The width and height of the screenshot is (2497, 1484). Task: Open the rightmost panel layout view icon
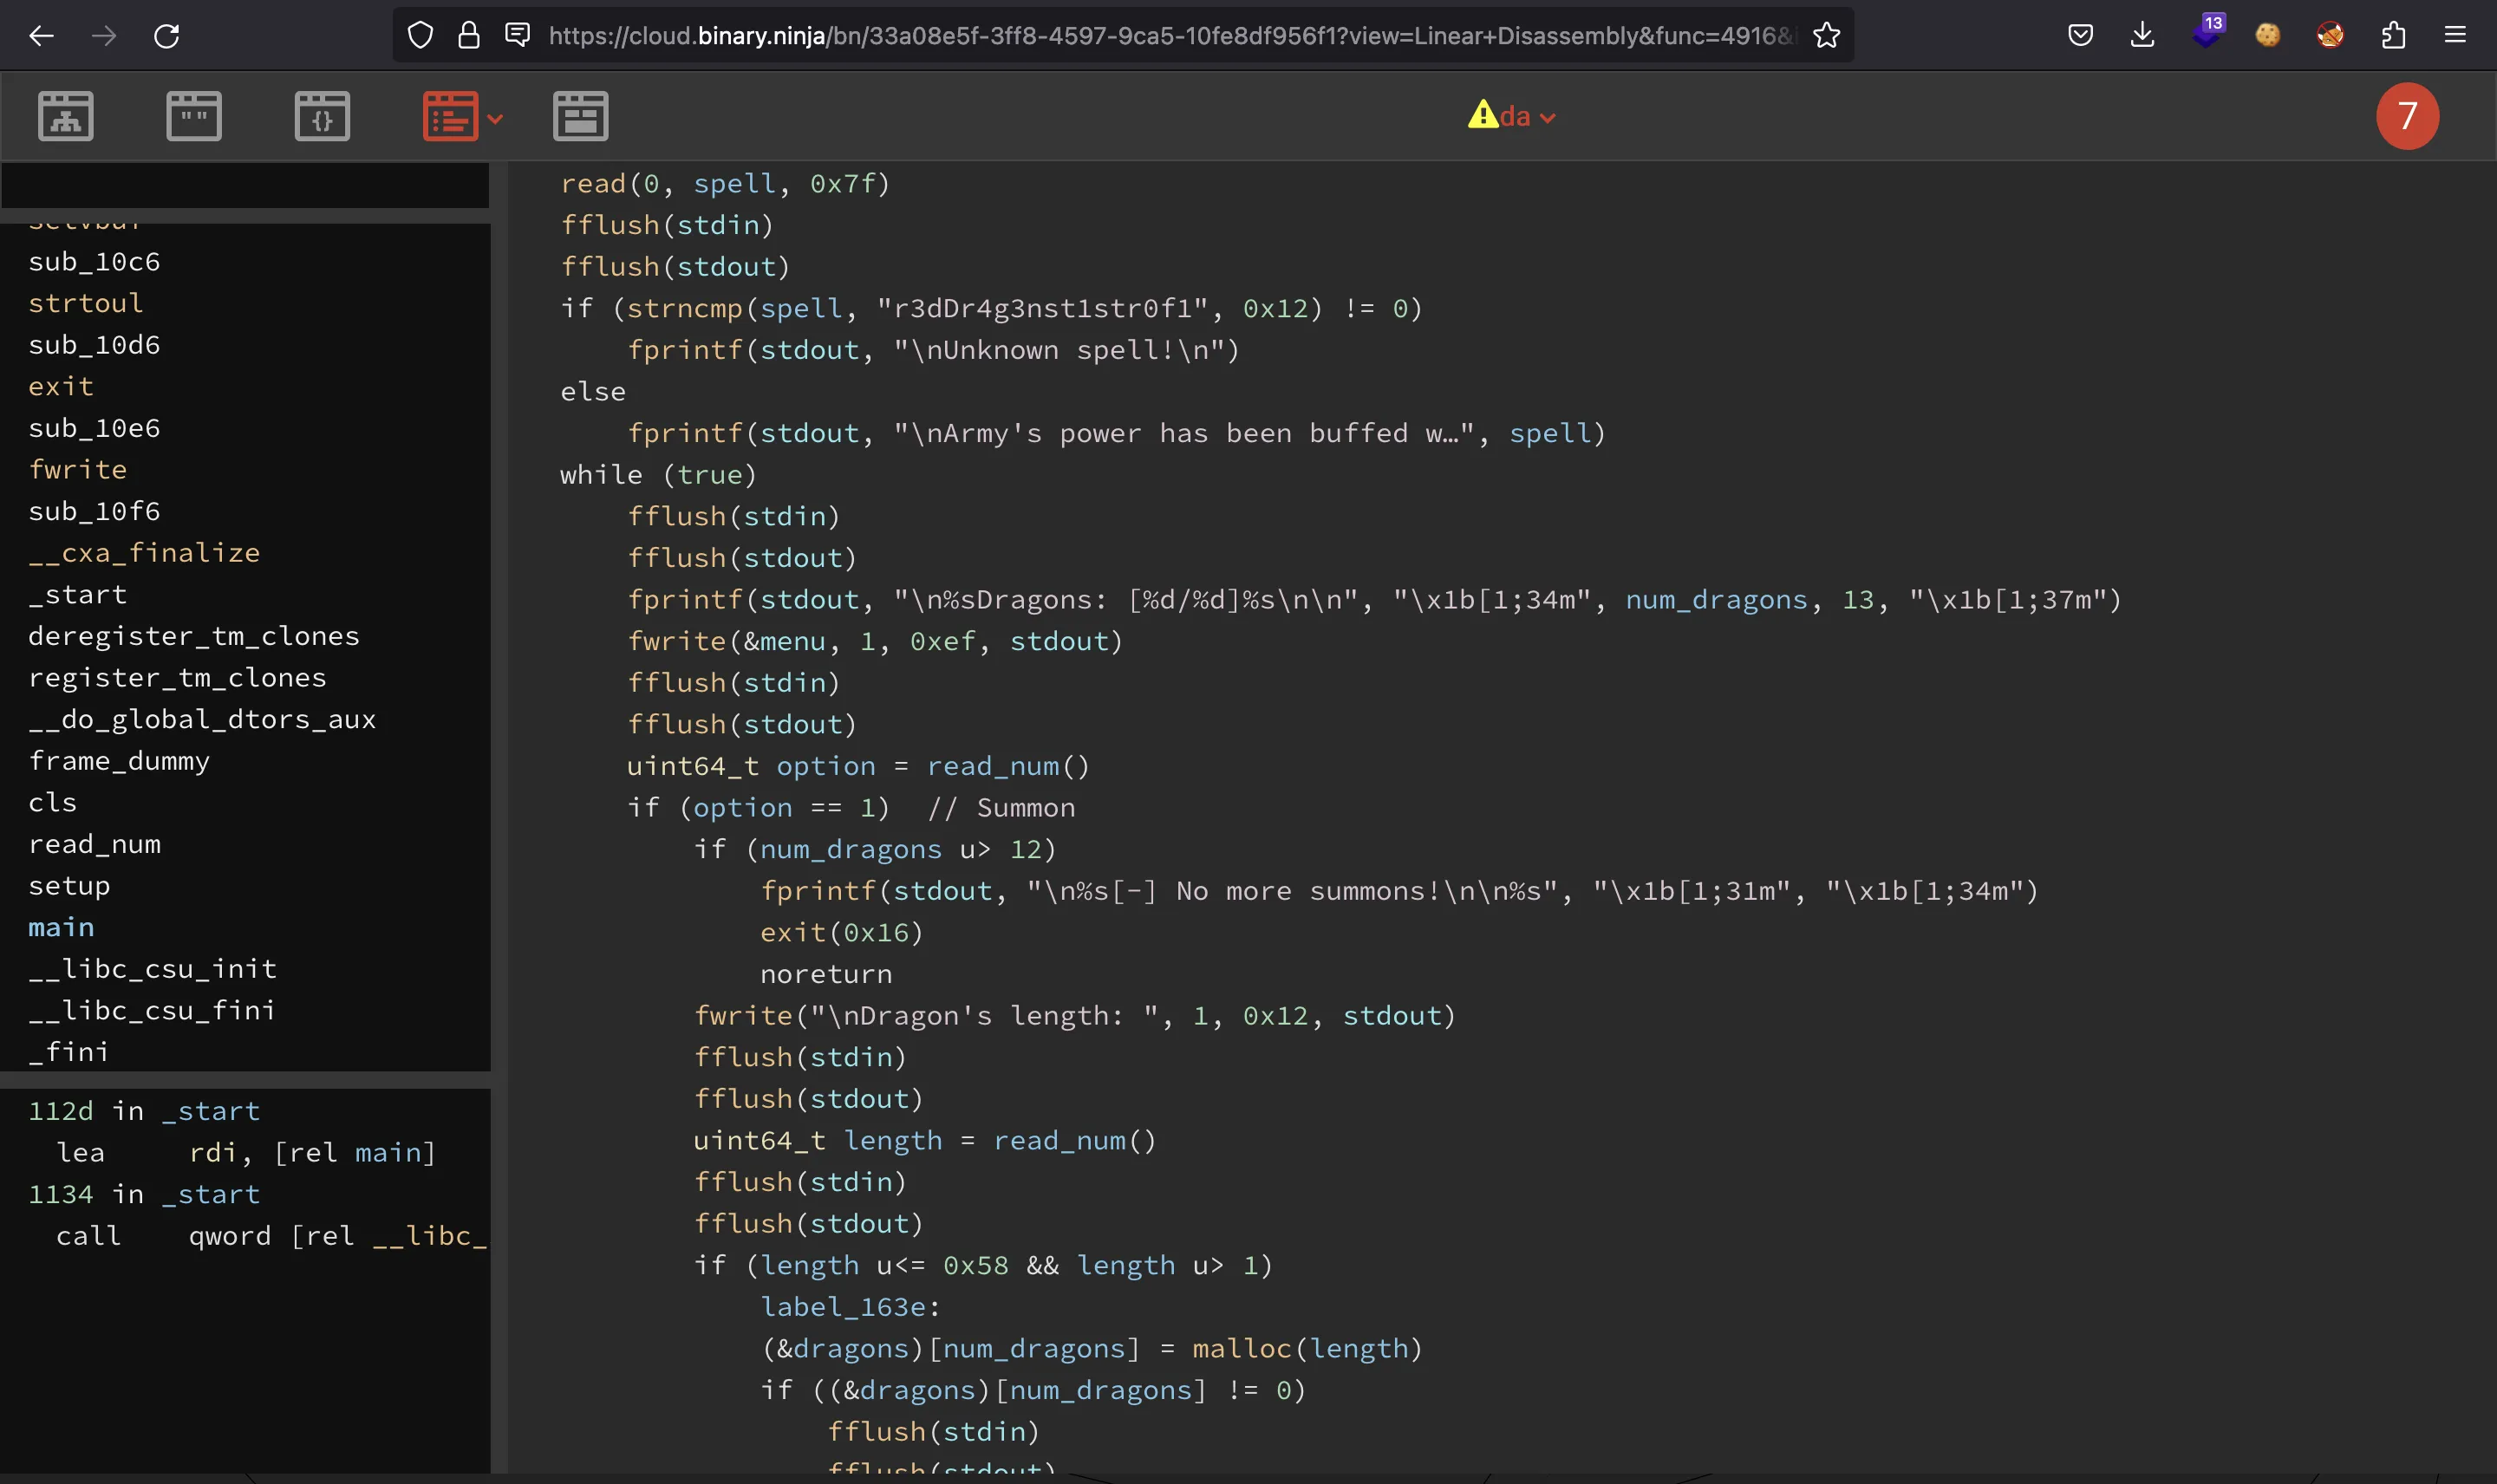[580, 116]
